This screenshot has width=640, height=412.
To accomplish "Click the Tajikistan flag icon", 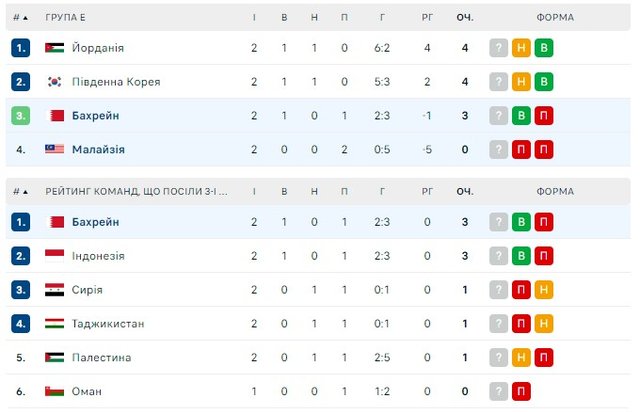I will point(54,324).
